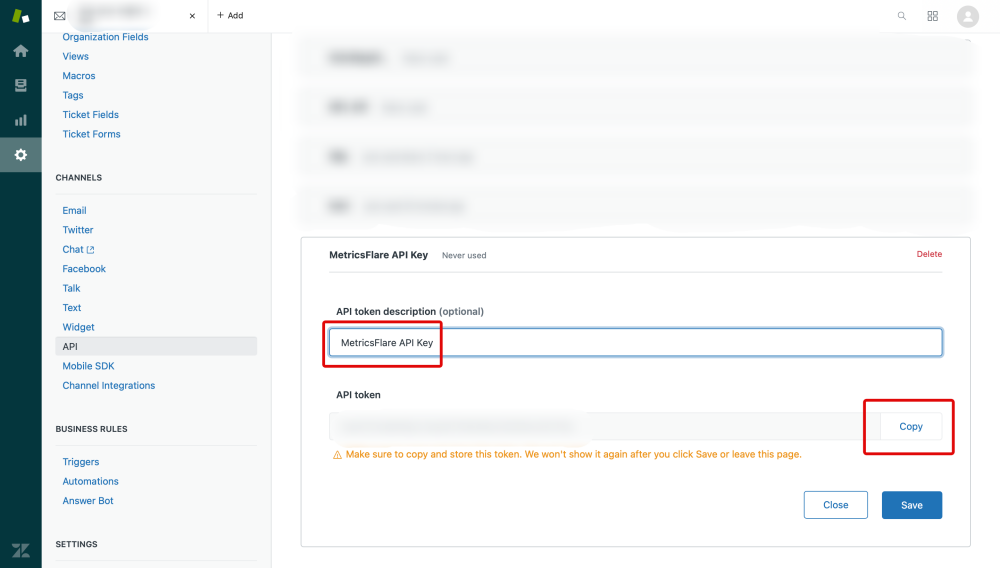Screen dimensions: 1000x568
Task: Open the Reporting bar chart icon
Action: pyautogui.click(x=20, y=120)
